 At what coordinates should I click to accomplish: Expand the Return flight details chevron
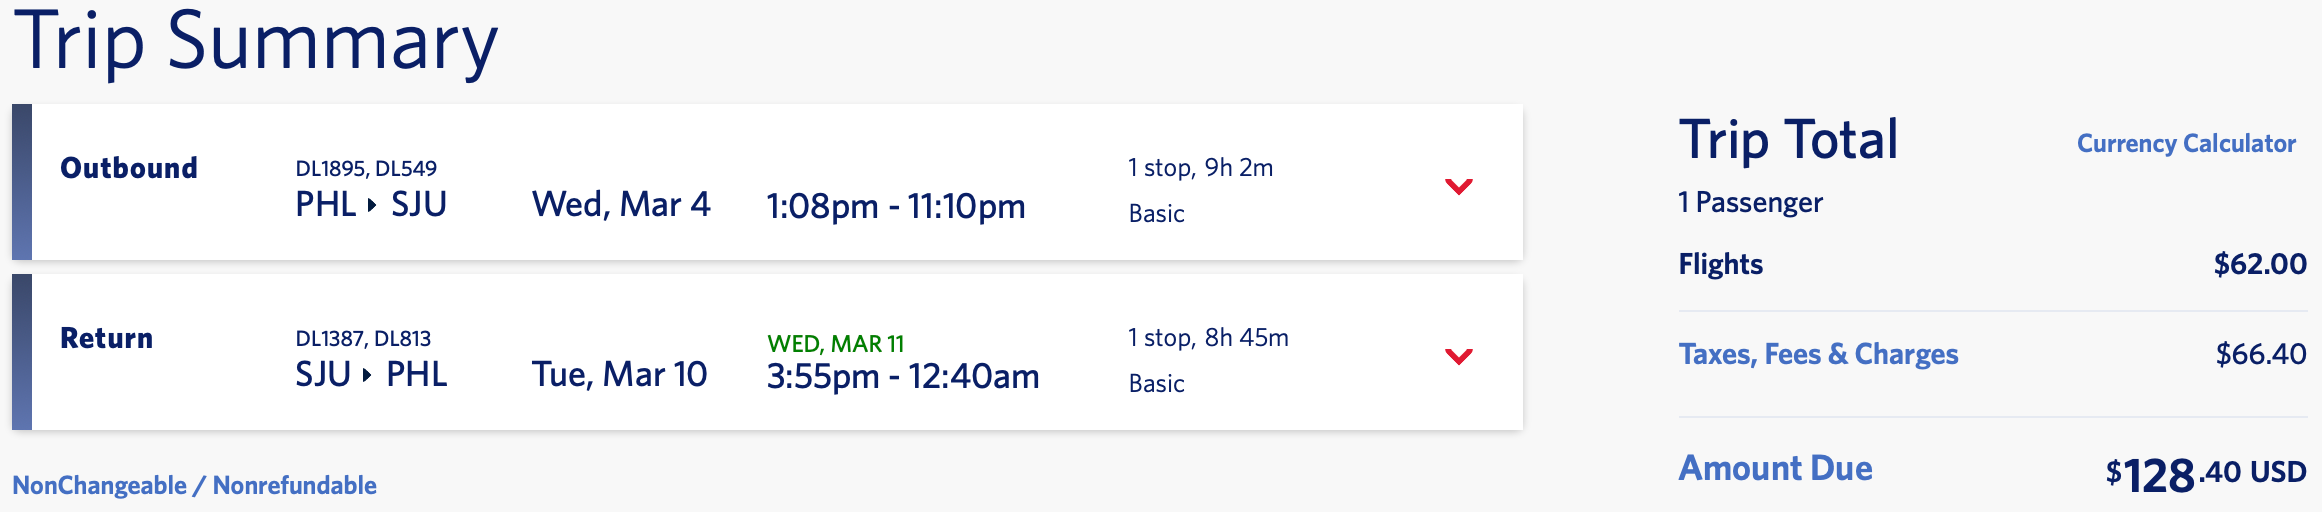point(1459,356)
